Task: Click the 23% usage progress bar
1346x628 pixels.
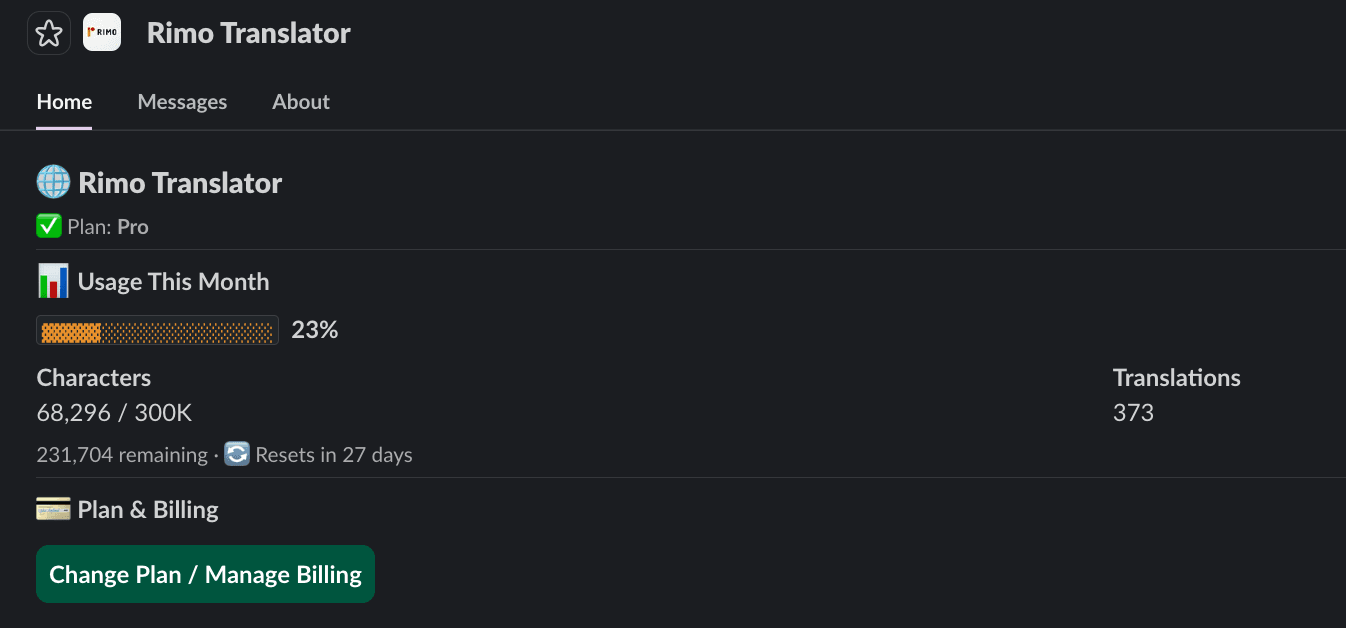Action: [x=157, y=330]
